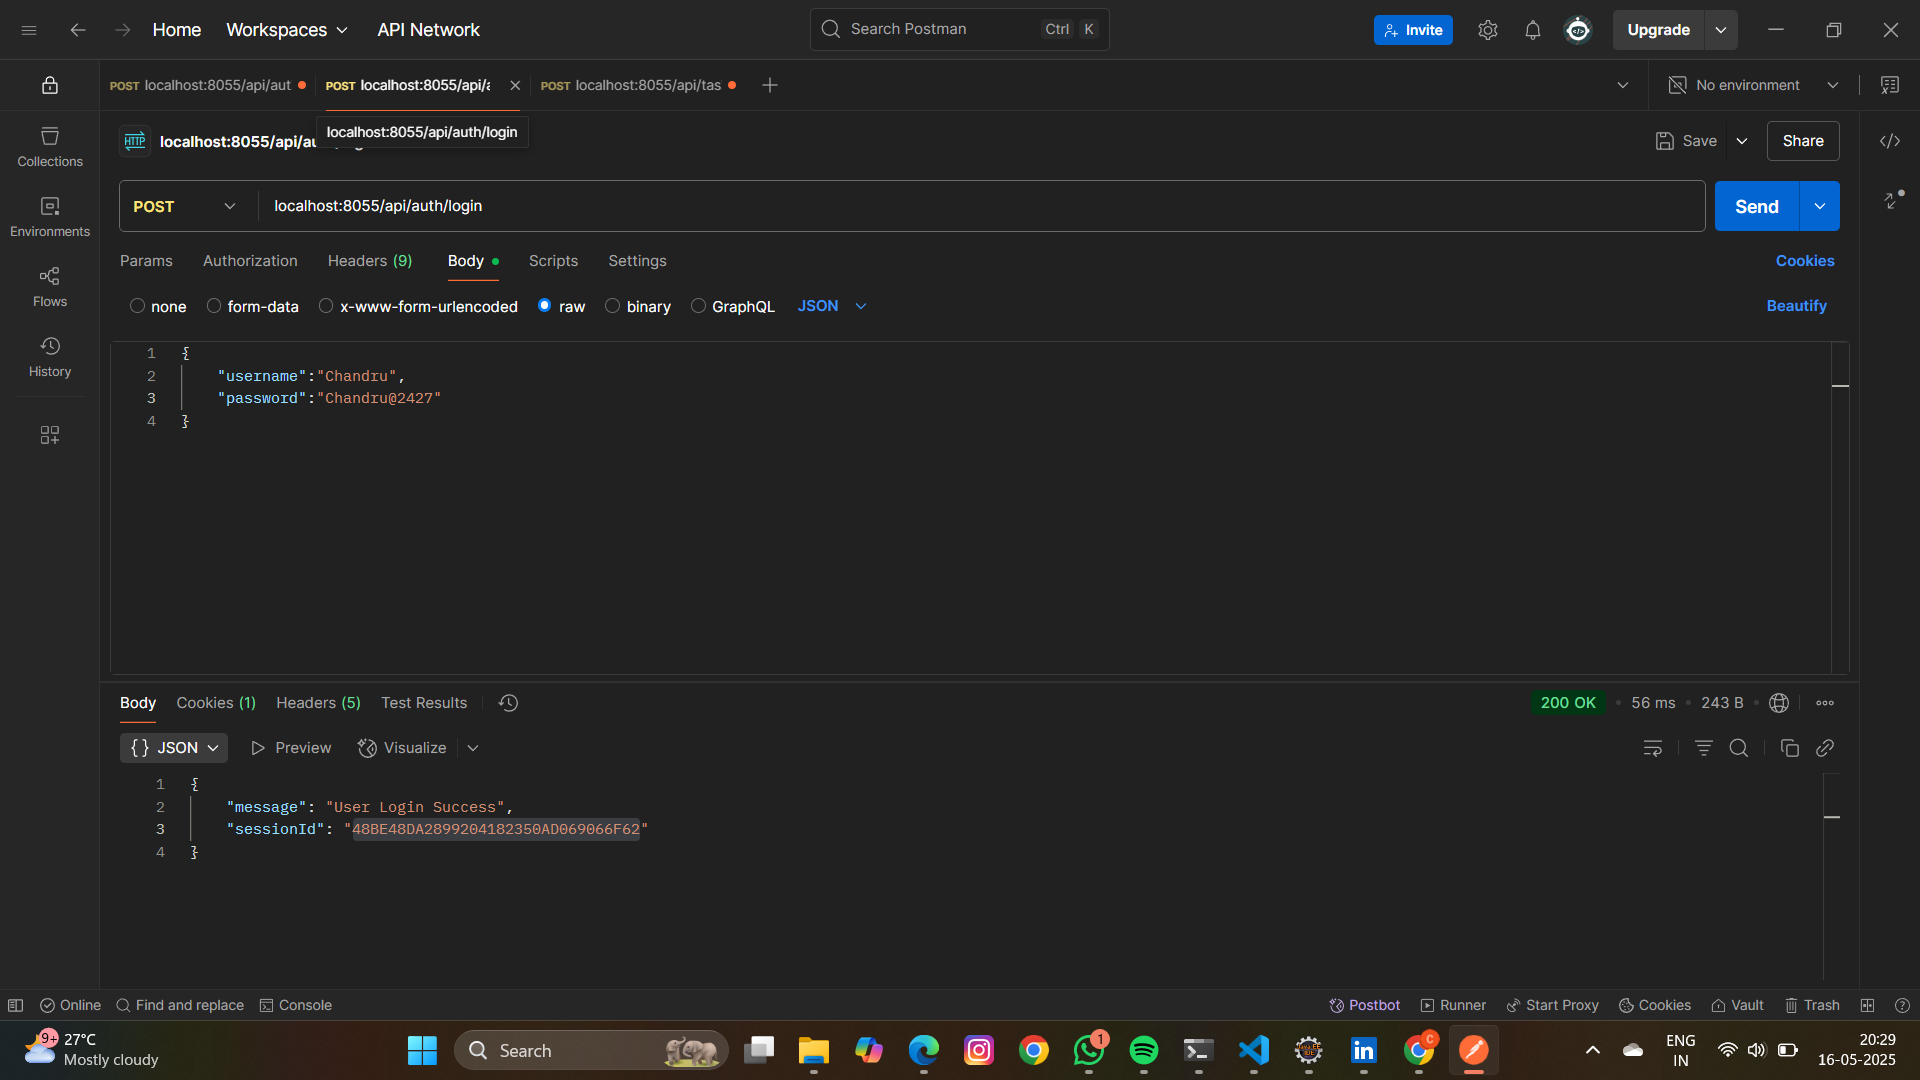
Task: Open the No environment selector
Action: [x=1754, y=85]
